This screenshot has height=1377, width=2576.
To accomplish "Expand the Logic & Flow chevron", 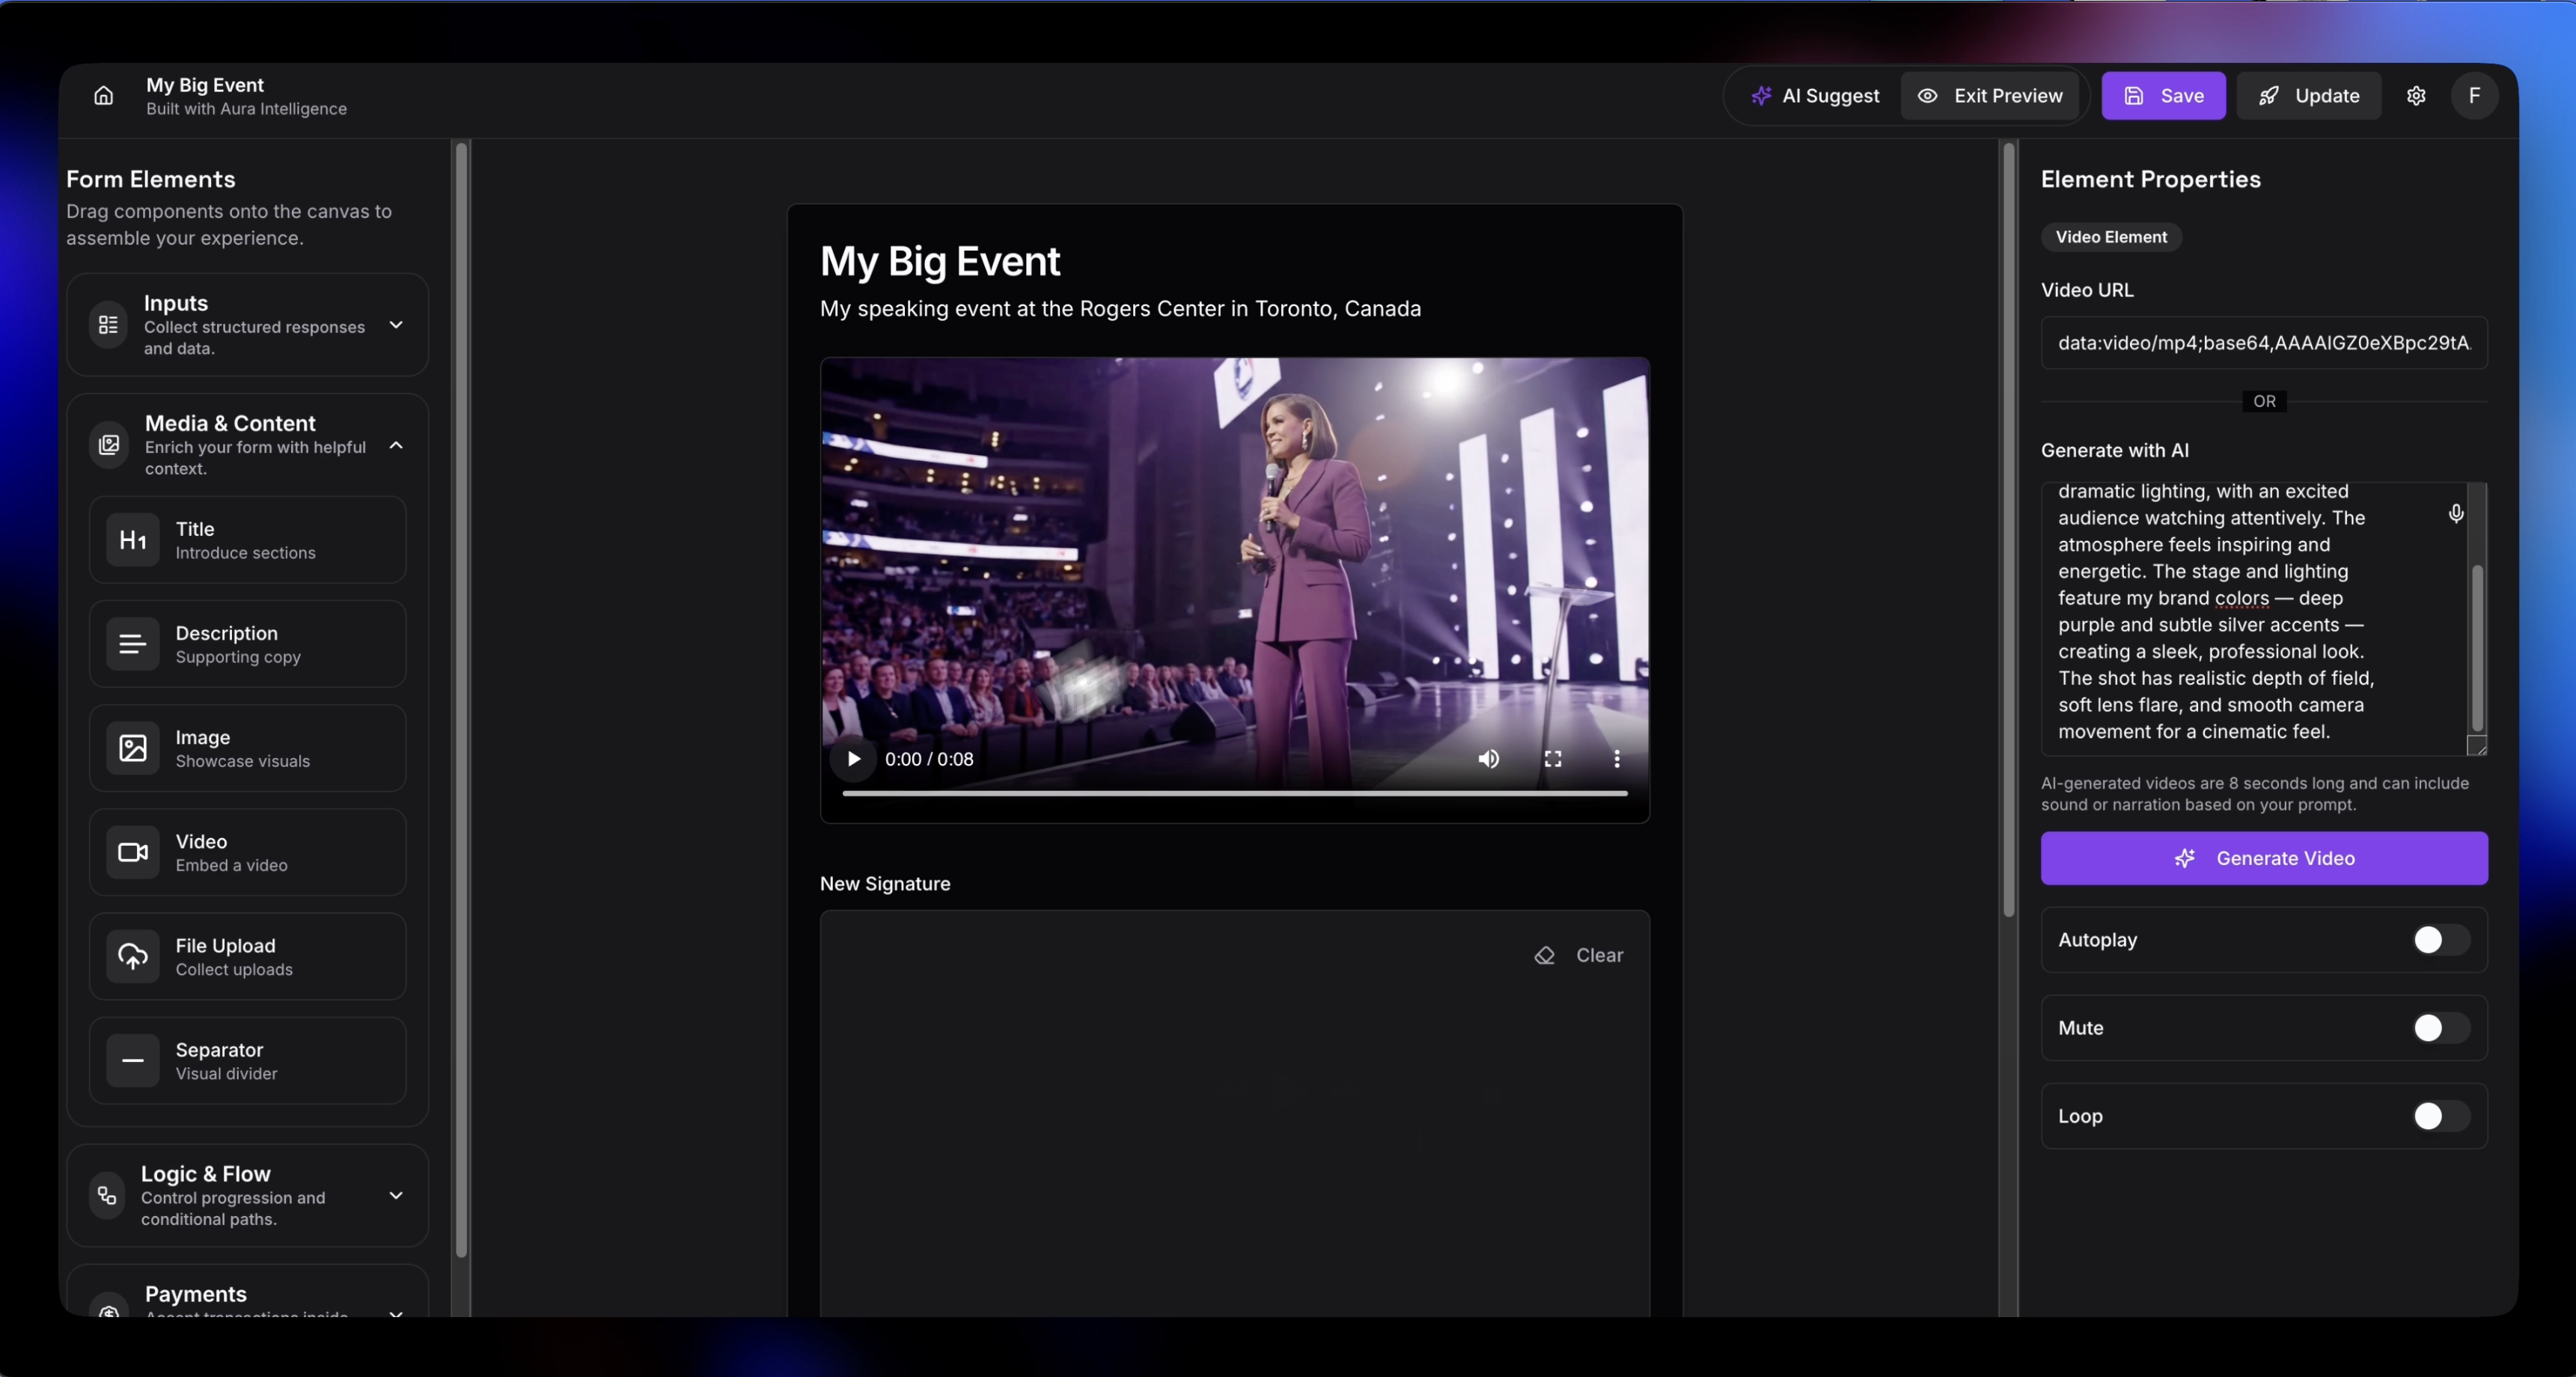I will point(396,1195).
